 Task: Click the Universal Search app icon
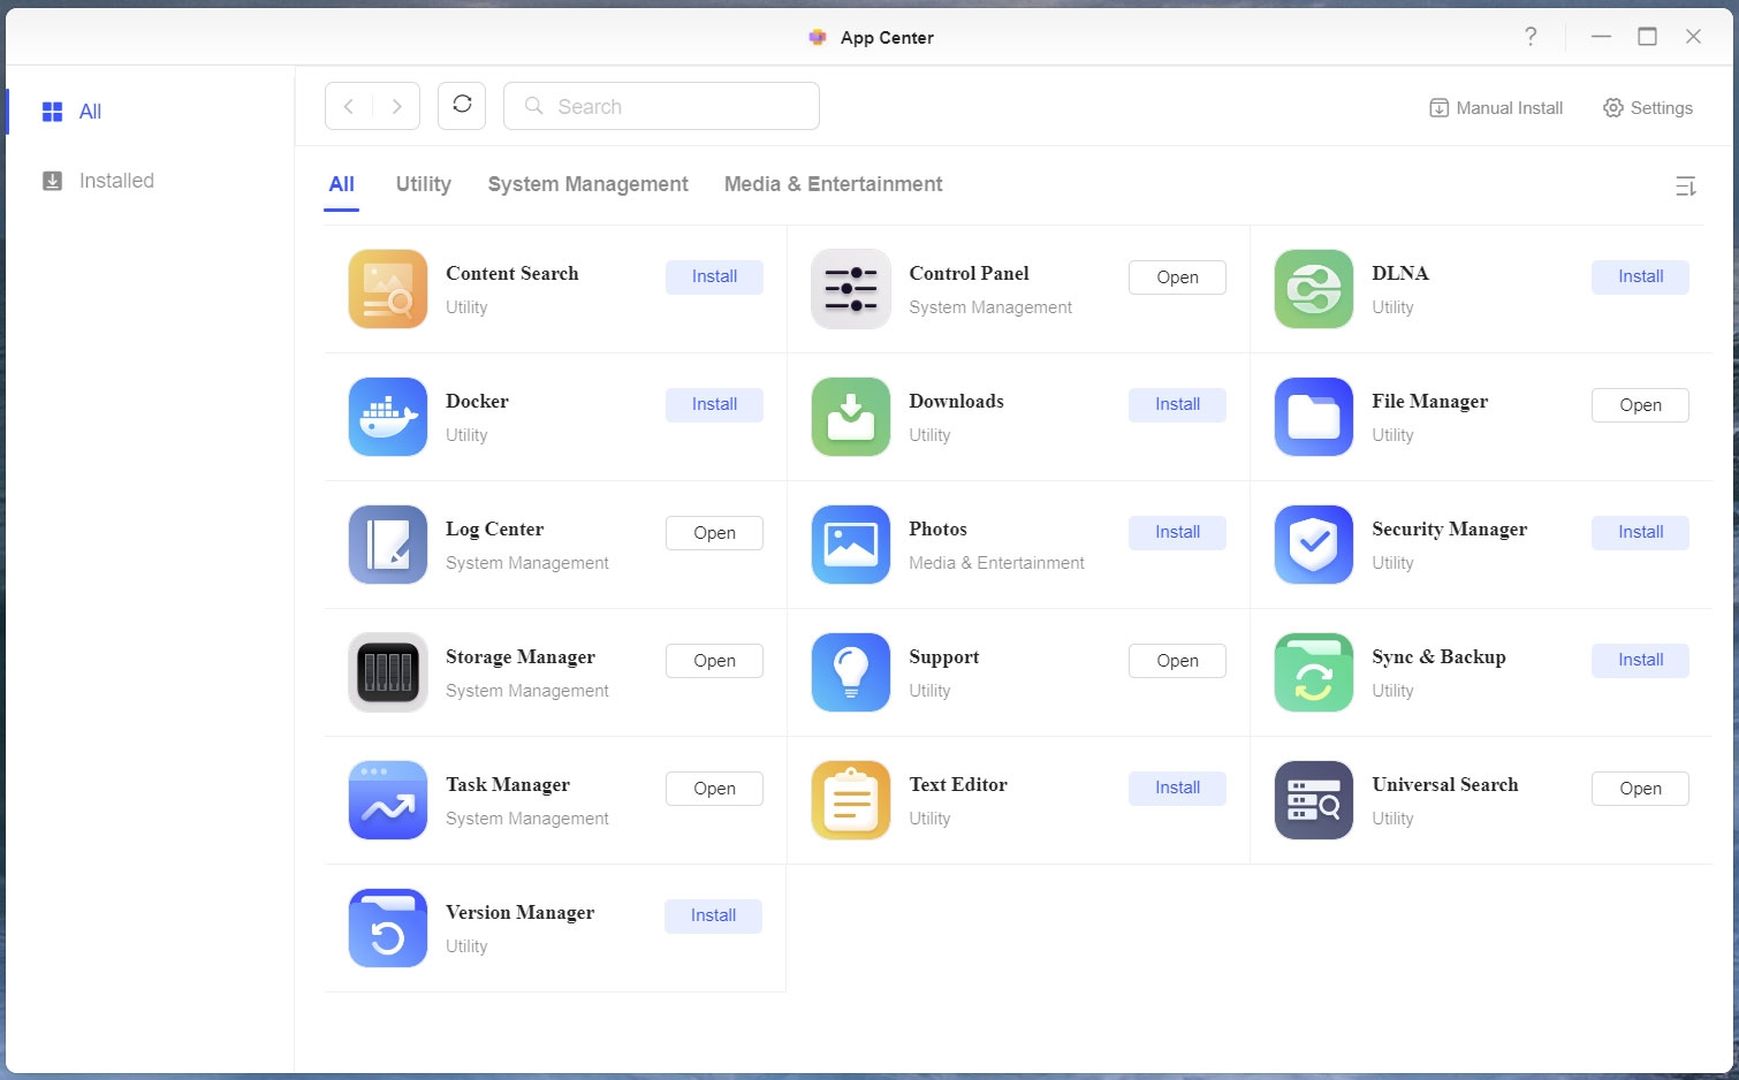[x=1314, y=800]
